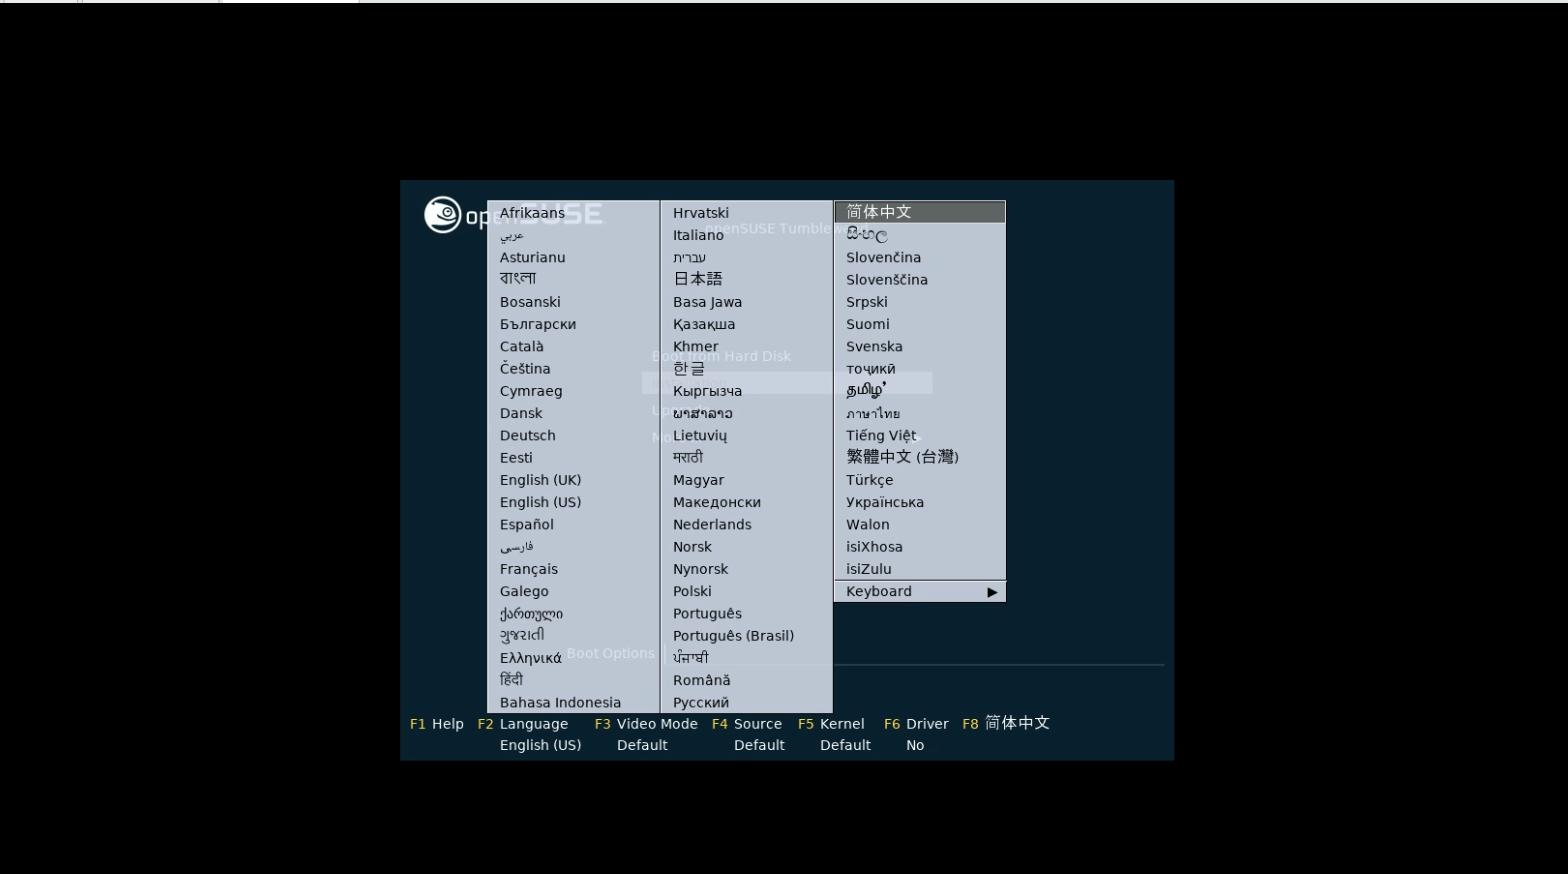1568x874 pixels.
Task: Pick Tiếng Việt language
Action: coord(881,435)
